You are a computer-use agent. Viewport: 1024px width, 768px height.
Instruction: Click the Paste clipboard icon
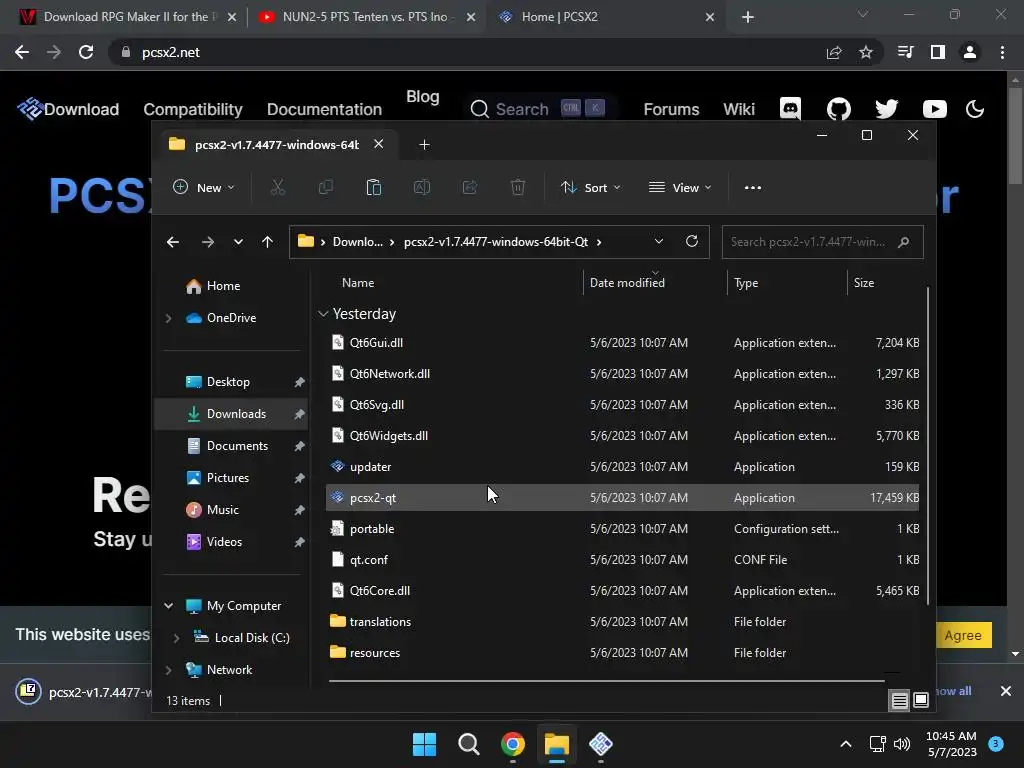pyautogui.click(x=374, y=187)
